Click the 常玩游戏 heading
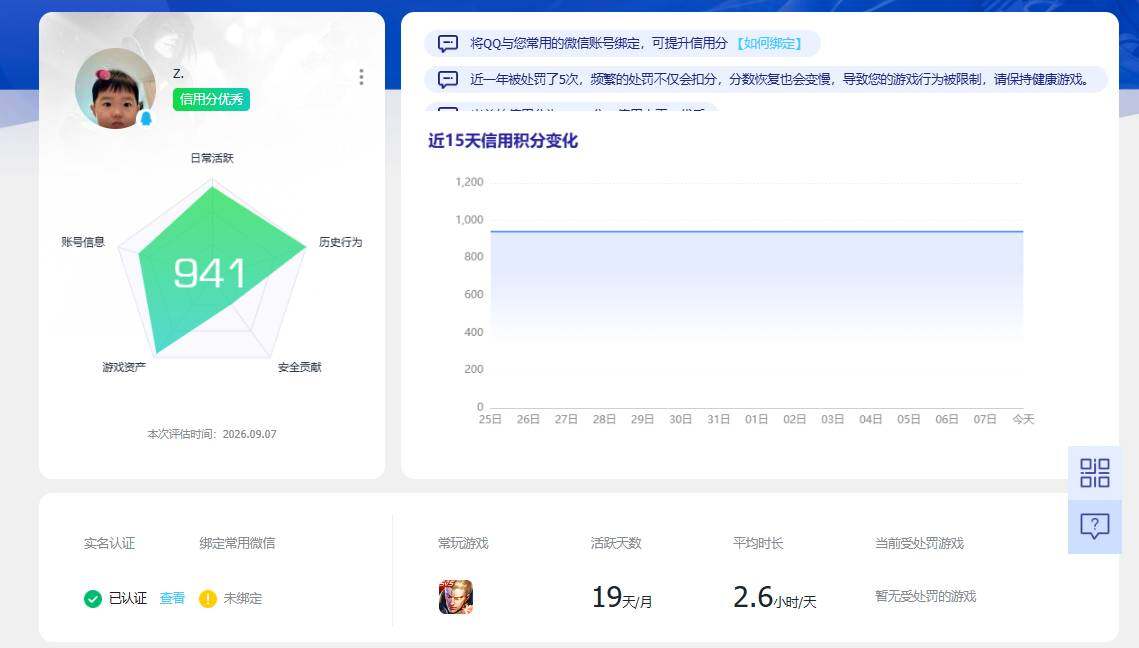Image resolution: width=1139 pixels, height=648 pixels. pyautogui.click(x=463, y=543)
